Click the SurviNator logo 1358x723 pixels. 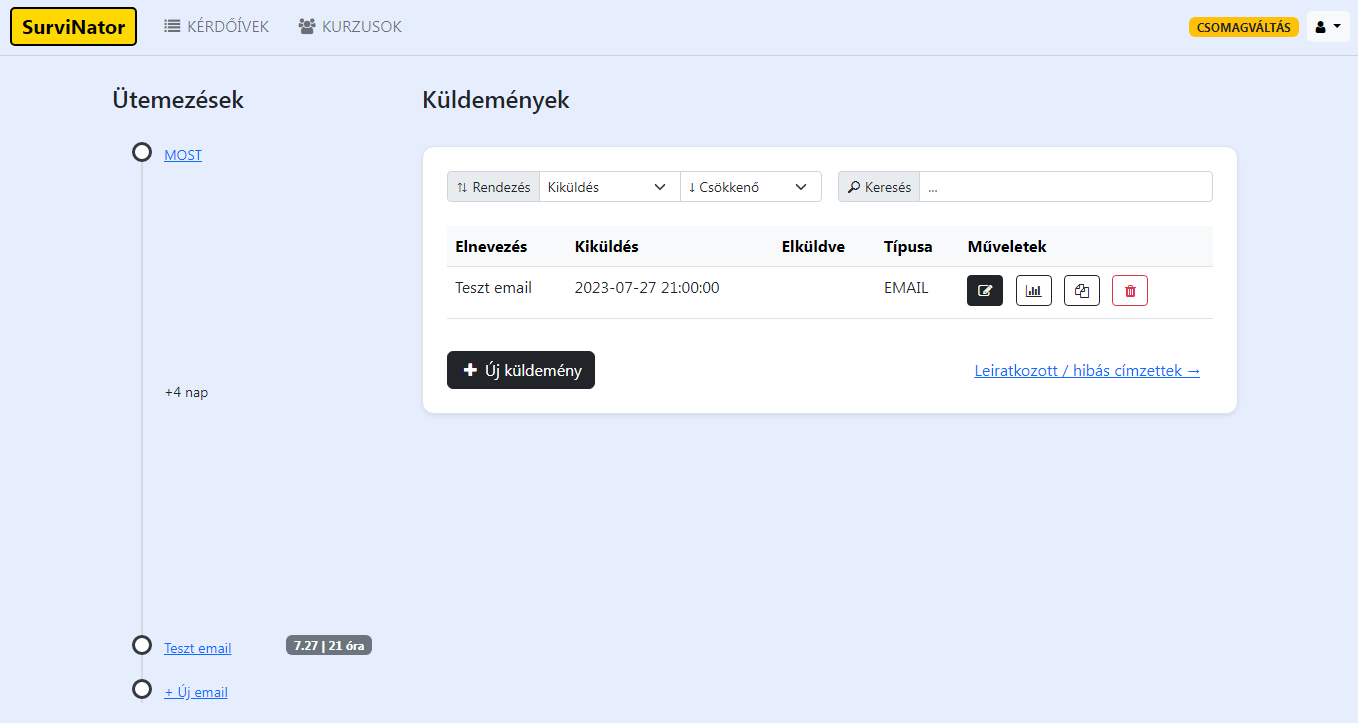coord(73,27)
